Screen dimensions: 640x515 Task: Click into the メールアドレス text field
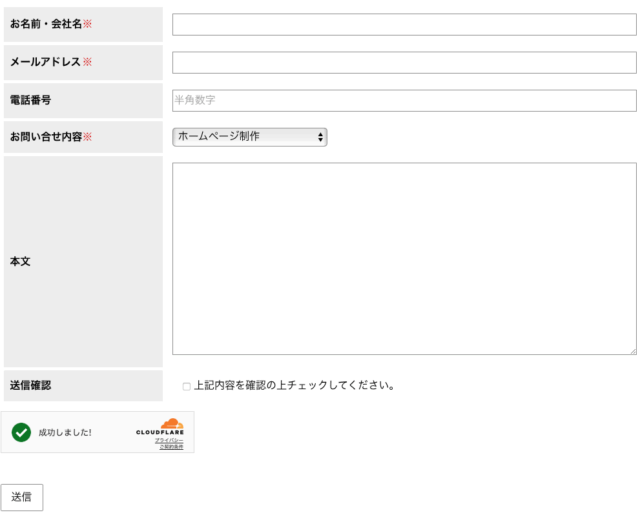pos(404,62)
